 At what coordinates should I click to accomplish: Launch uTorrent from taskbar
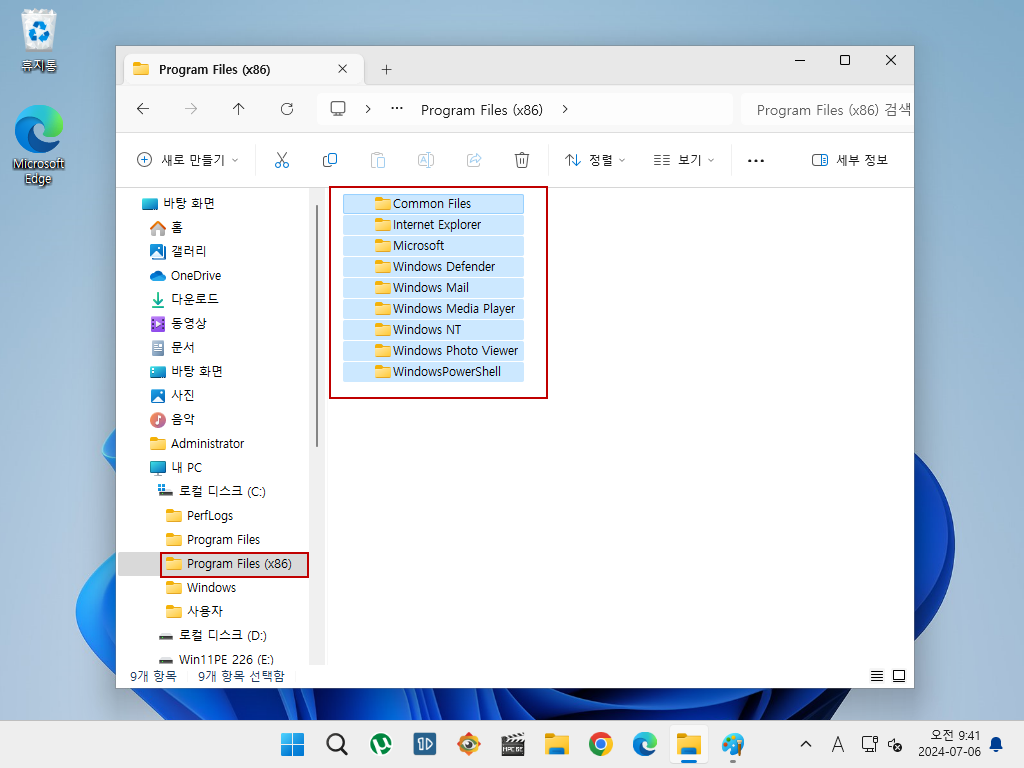(381, 744)
